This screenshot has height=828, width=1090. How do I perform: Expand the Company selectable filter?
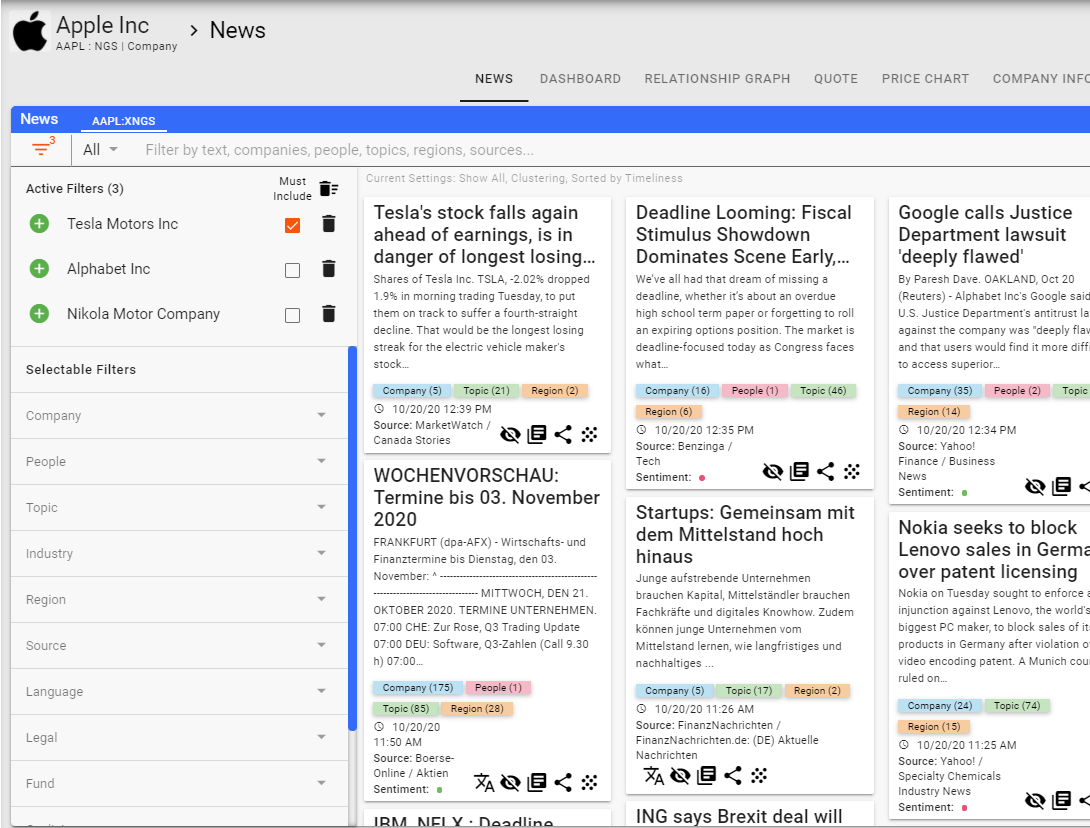click(179, 416)
